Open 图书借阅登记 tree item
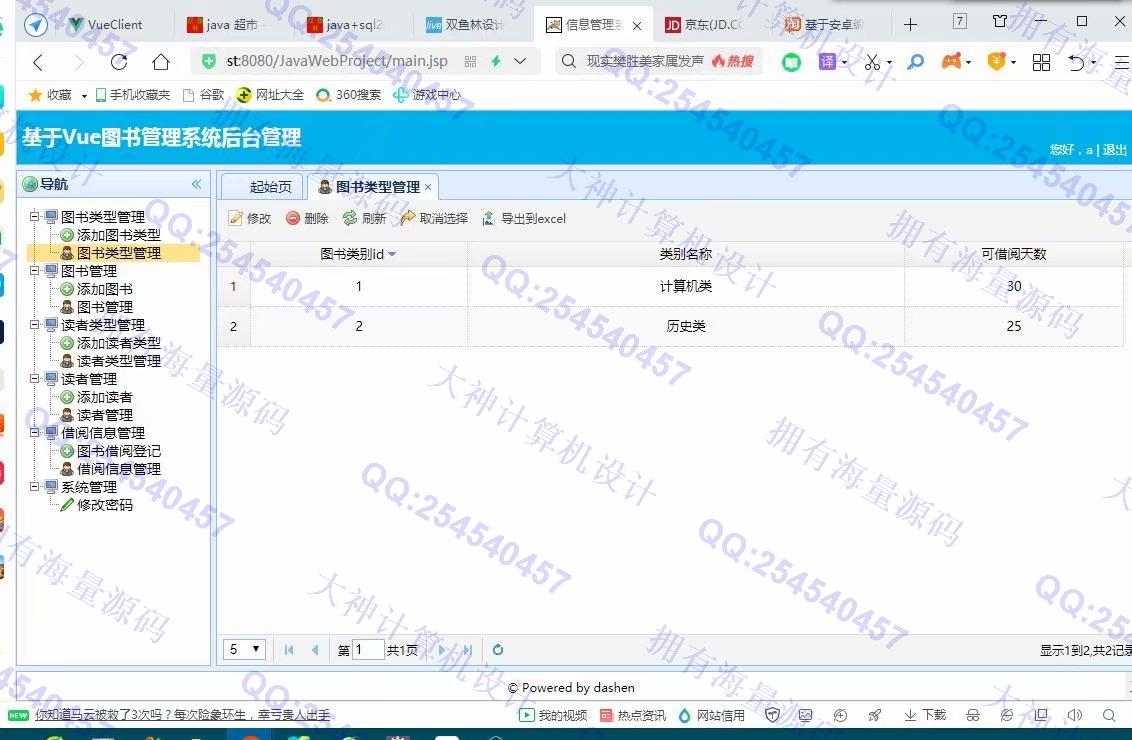1132x740 pixels. pyautogui.click(x=118, y=451)
